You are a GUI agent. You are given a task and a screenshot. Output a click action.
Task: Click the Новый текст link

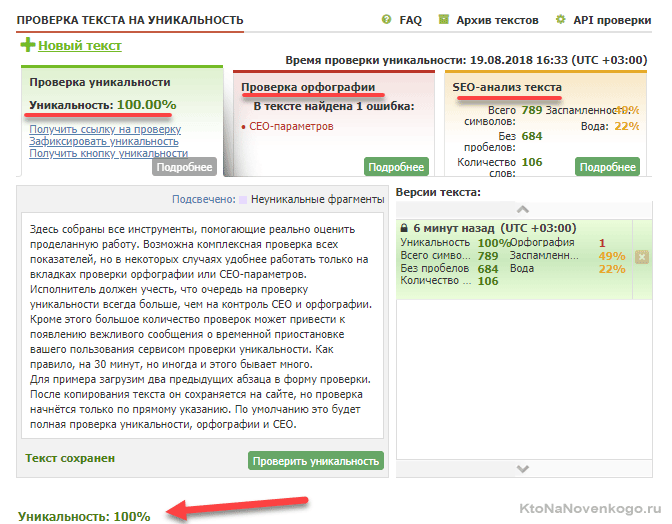pos(80,45)
